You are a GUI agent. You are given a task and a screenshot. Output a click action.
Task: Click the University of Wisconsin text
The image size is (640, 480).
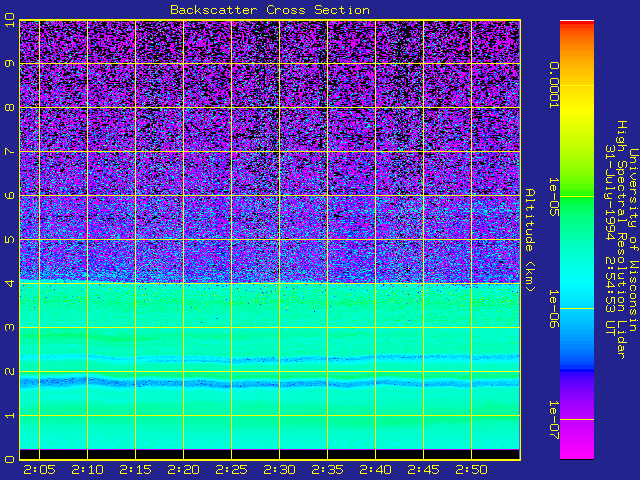633,240
